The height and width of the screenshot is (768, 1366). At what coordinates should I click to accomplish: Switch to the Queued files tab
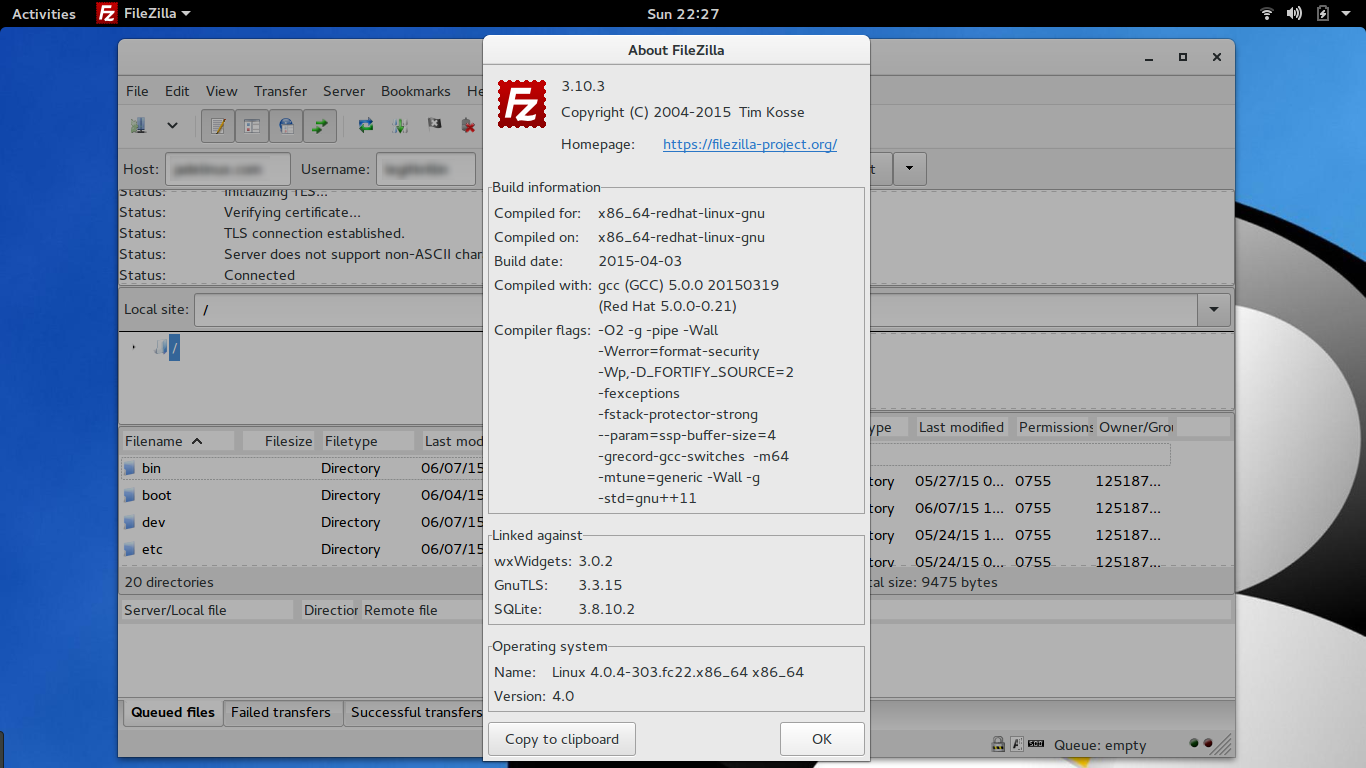[173, 712]
